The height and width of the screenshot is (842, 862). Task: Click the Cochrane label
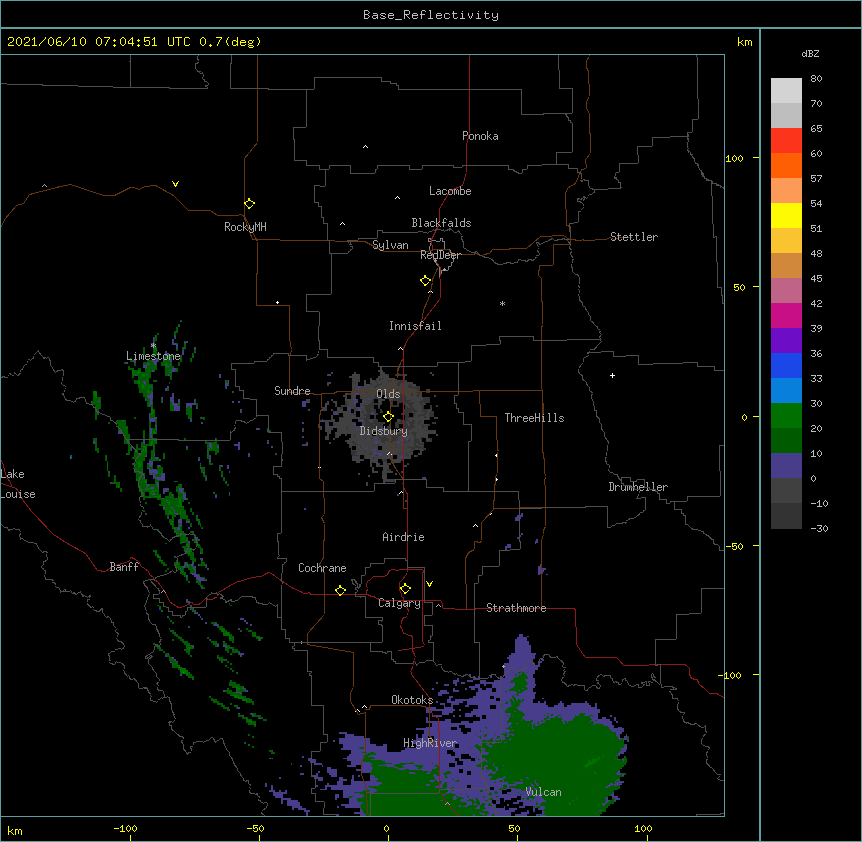click(322, 568)
